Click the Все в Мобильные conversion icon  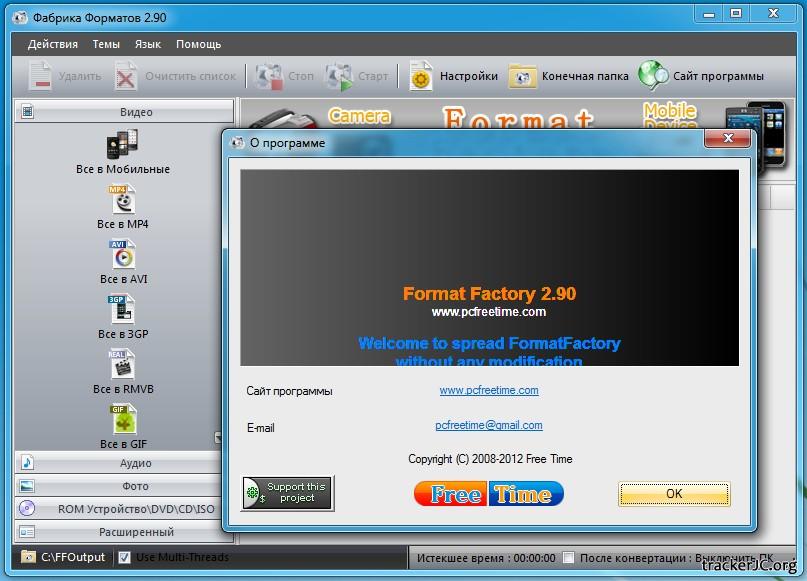[122, 145]
